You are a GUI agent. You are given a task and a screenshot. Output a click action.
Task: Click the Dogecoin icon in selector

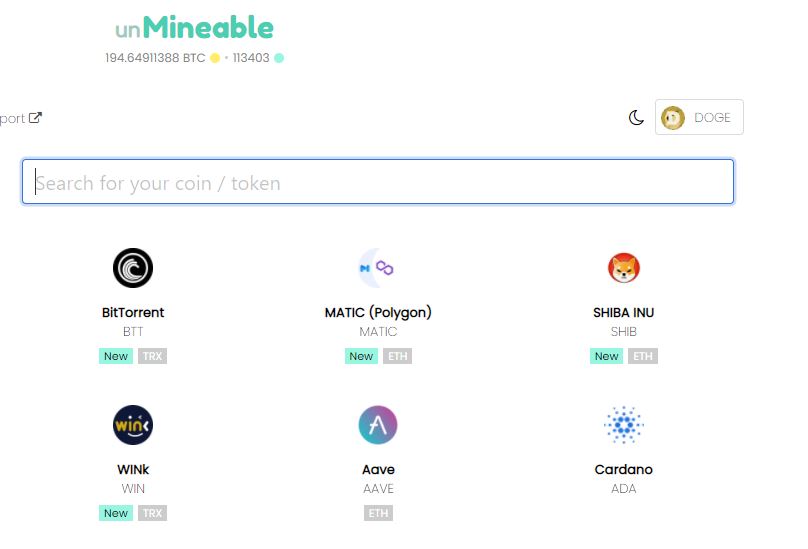672,118
